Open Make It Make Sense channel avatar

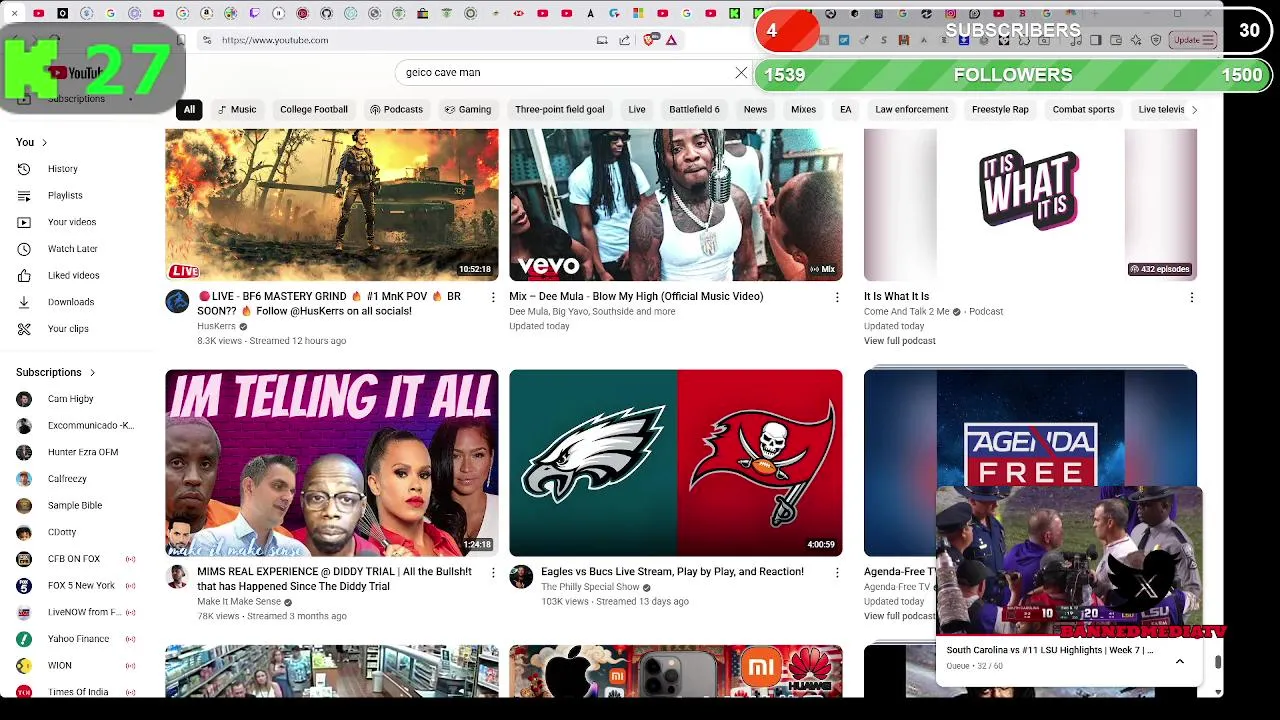(177, 576)
